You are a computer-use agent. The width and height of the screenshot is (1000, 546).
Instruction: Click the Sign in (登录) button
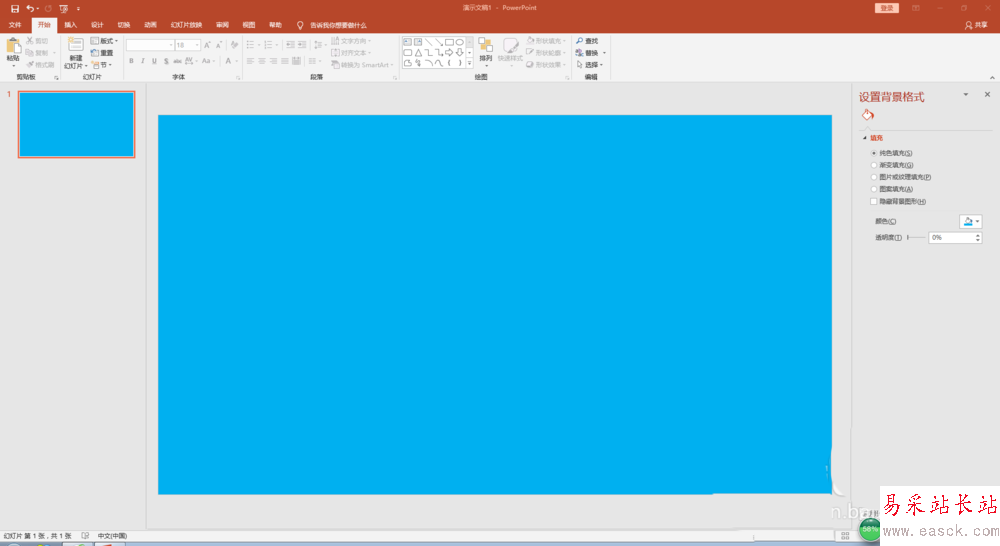[886, 8]
